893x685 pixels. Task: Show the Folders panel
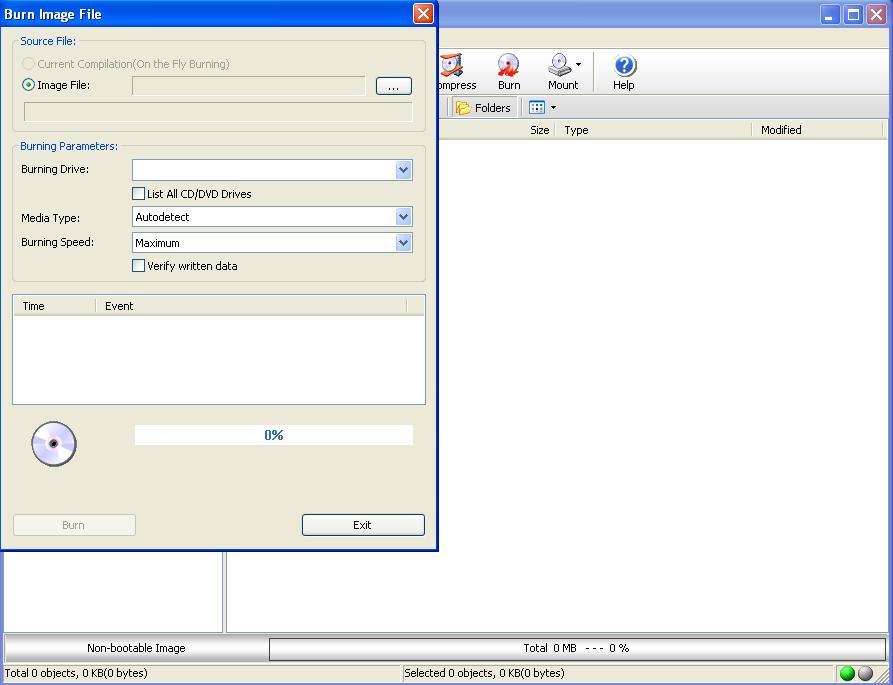(484, 107)
